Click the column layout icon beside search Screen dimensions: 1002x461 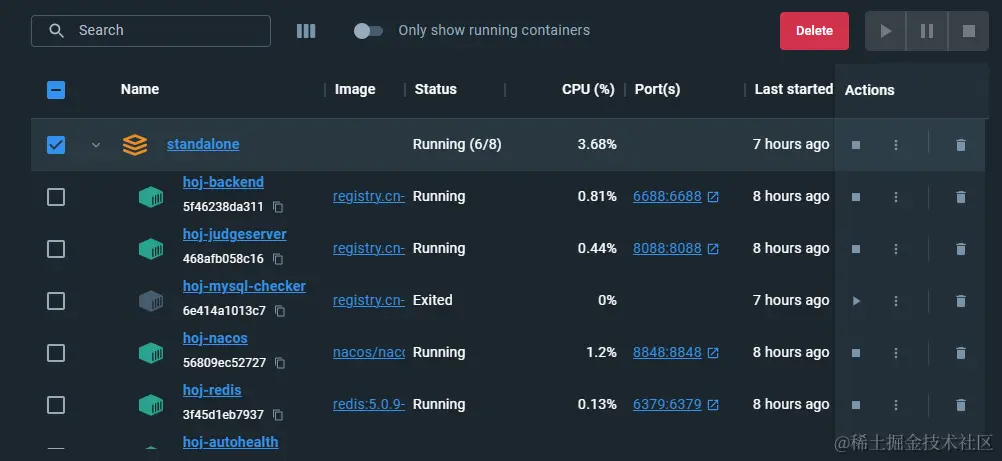(x=306, y=31)
